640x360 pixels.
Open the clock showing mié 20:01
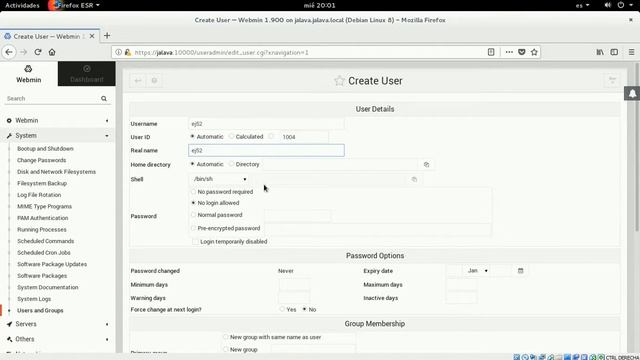click(x=320, y=5)
